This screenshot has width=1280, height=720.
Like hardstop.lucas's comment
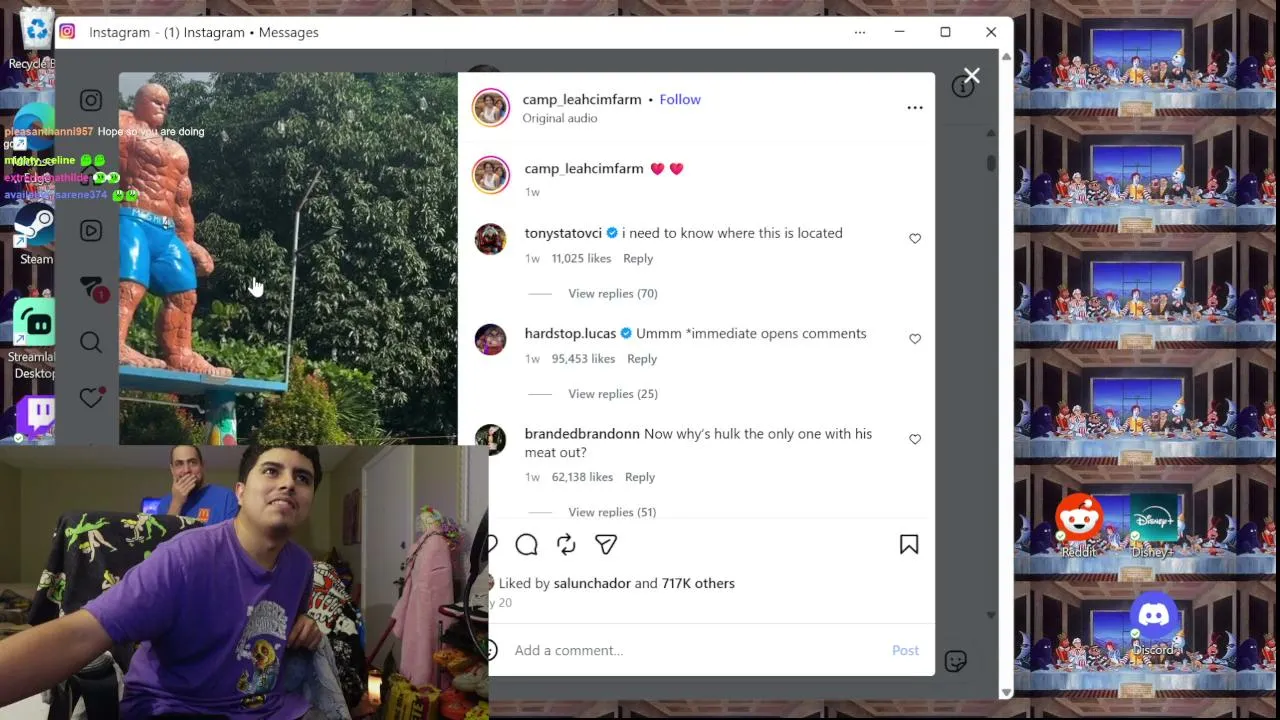tap(915, 339)
